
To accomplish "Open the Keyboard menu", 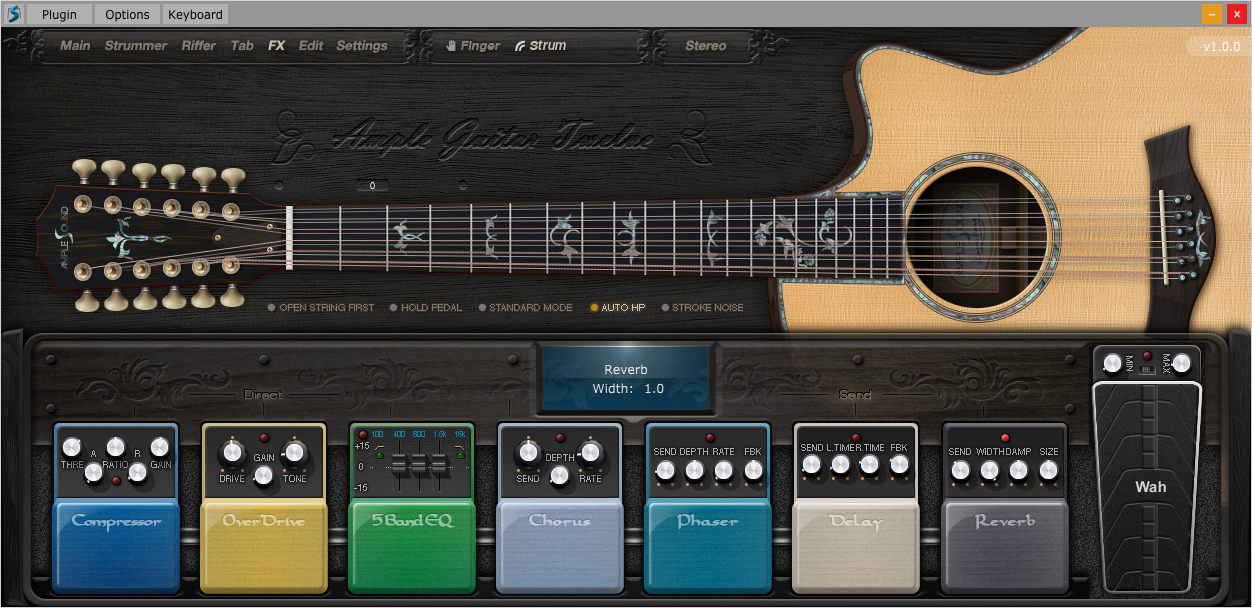I will pyautogui.click(x=196, y=14).
